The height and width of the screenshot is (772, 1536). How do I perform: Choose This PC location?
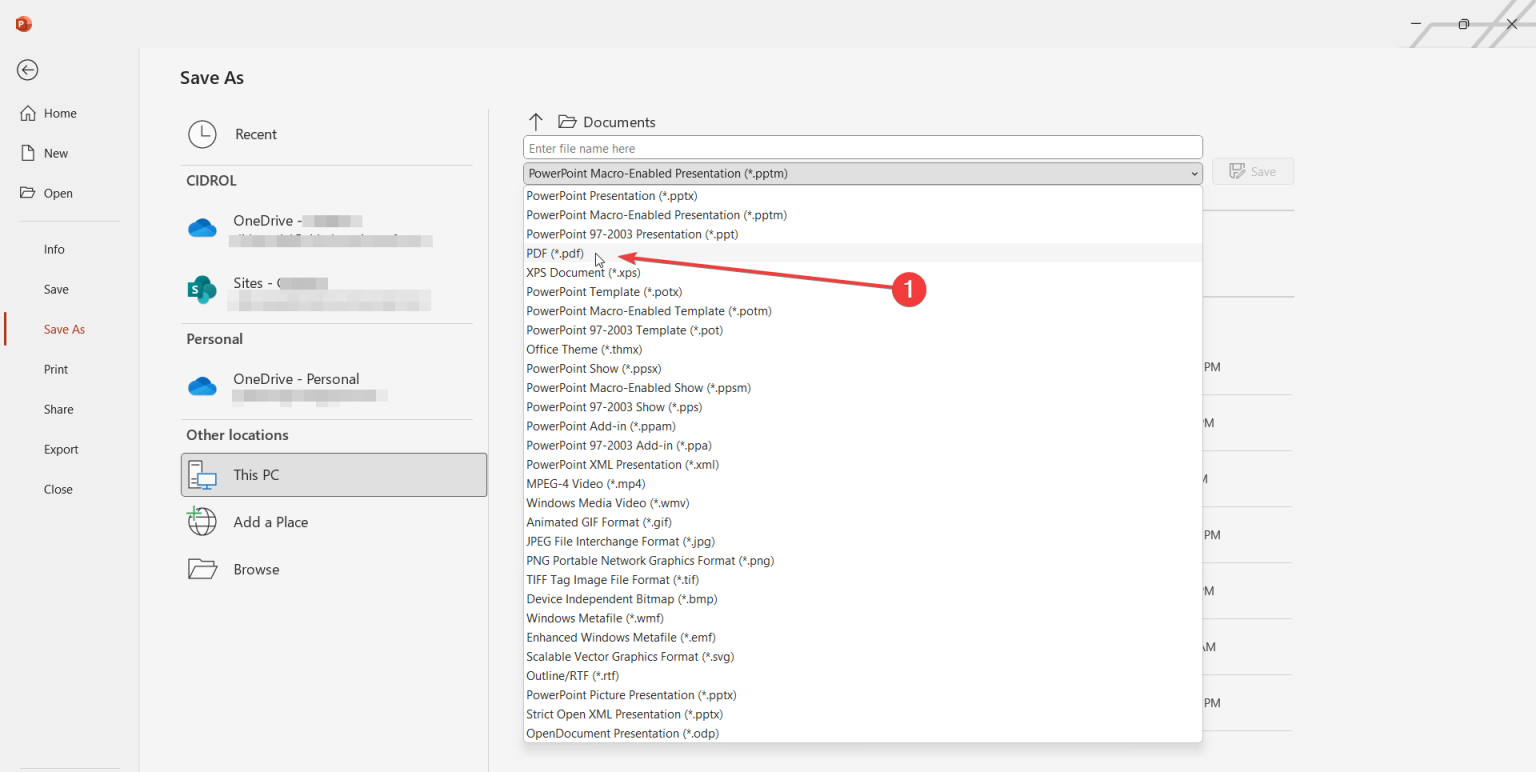pos(334,475)
